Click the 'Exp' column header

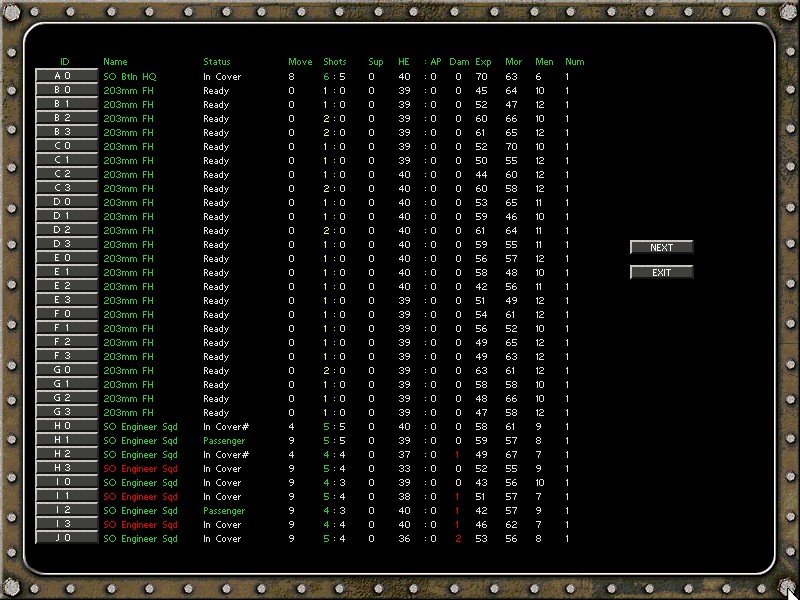[x=483, y=62]
